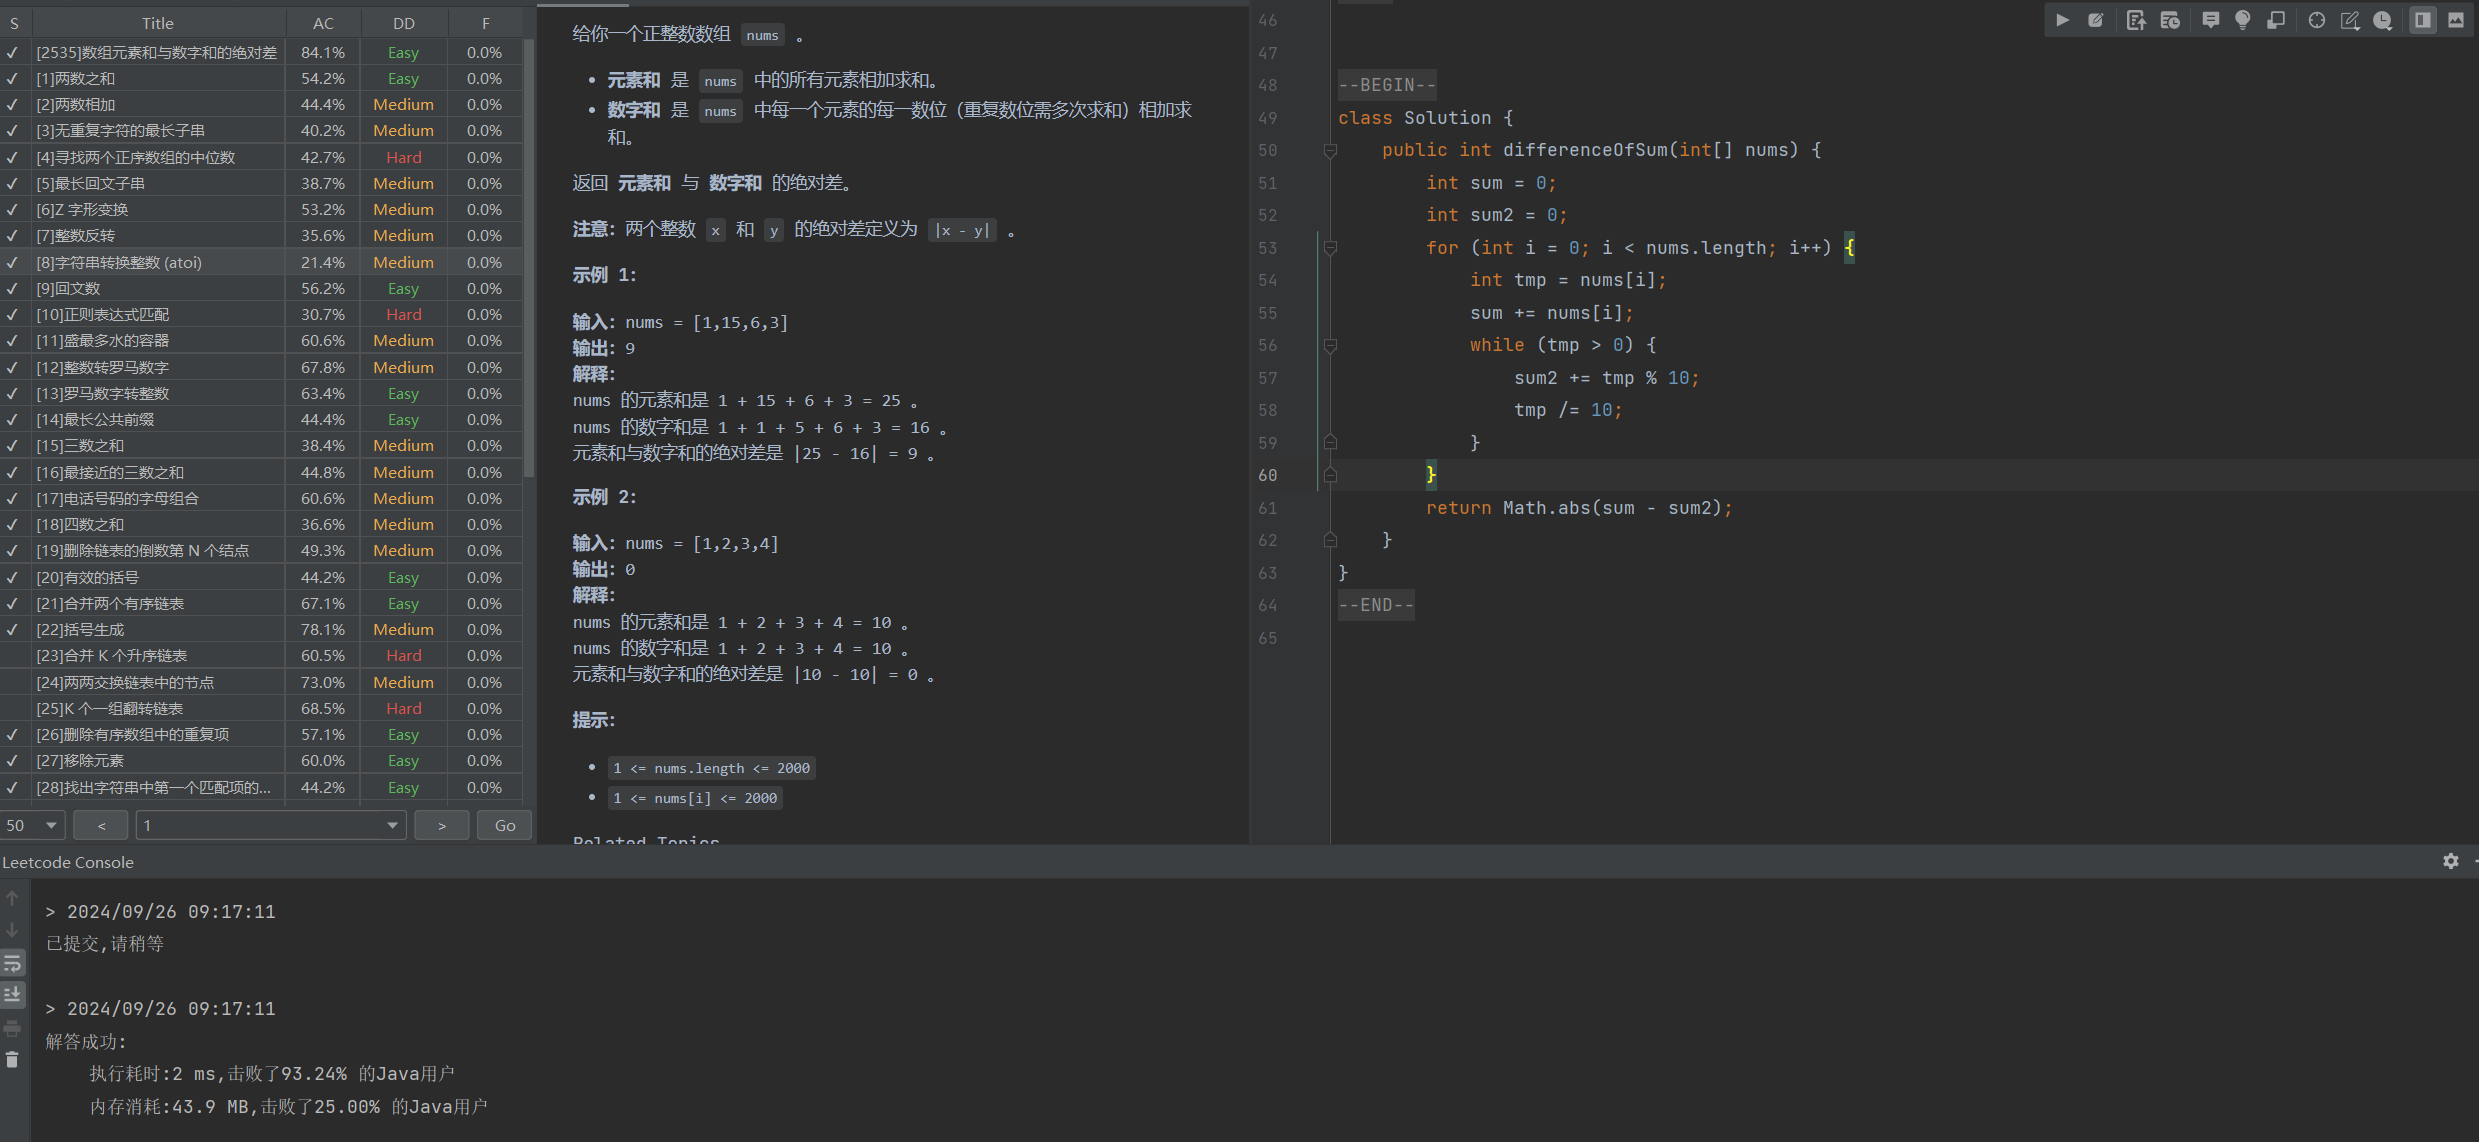This screenshot has width=2479, height=1142.
Task: Click the --END-- marker line
Action: (1376, 605)
